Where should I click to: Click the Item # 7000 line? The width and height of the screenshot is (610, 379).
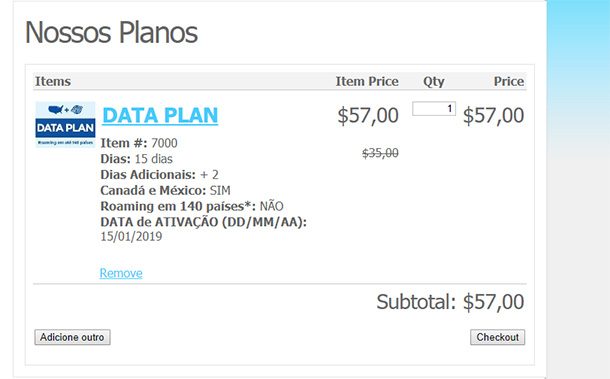click(x=139, y=143)
